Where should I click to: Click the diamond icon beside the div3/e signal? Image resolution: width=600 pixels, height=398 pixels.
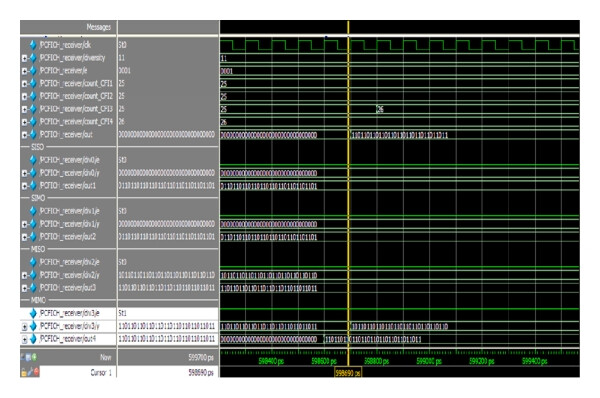coord(33,313)
